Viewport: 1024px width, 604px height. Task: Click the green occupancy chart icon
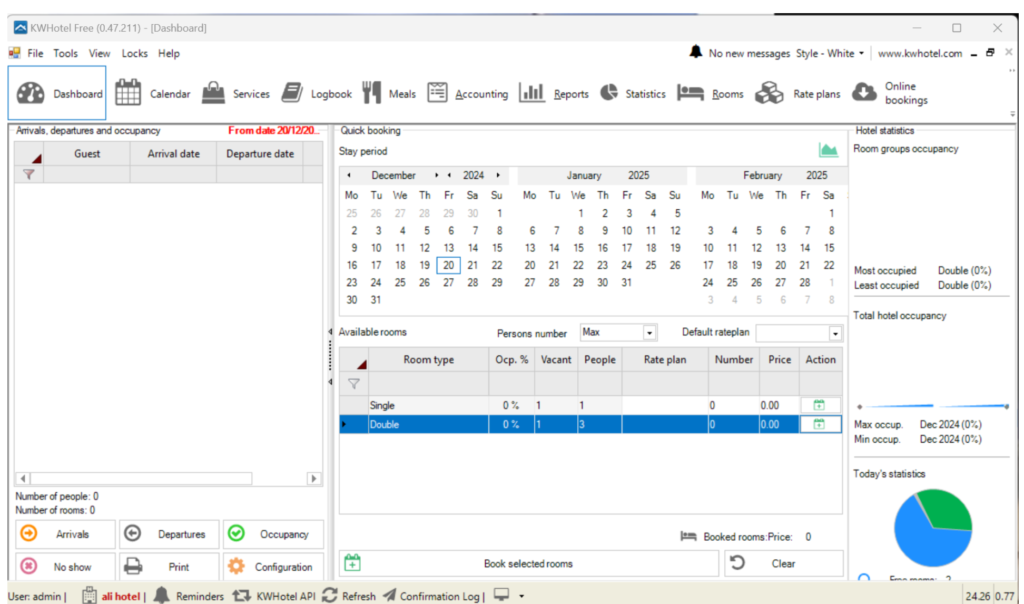click(x=828, y=150)
